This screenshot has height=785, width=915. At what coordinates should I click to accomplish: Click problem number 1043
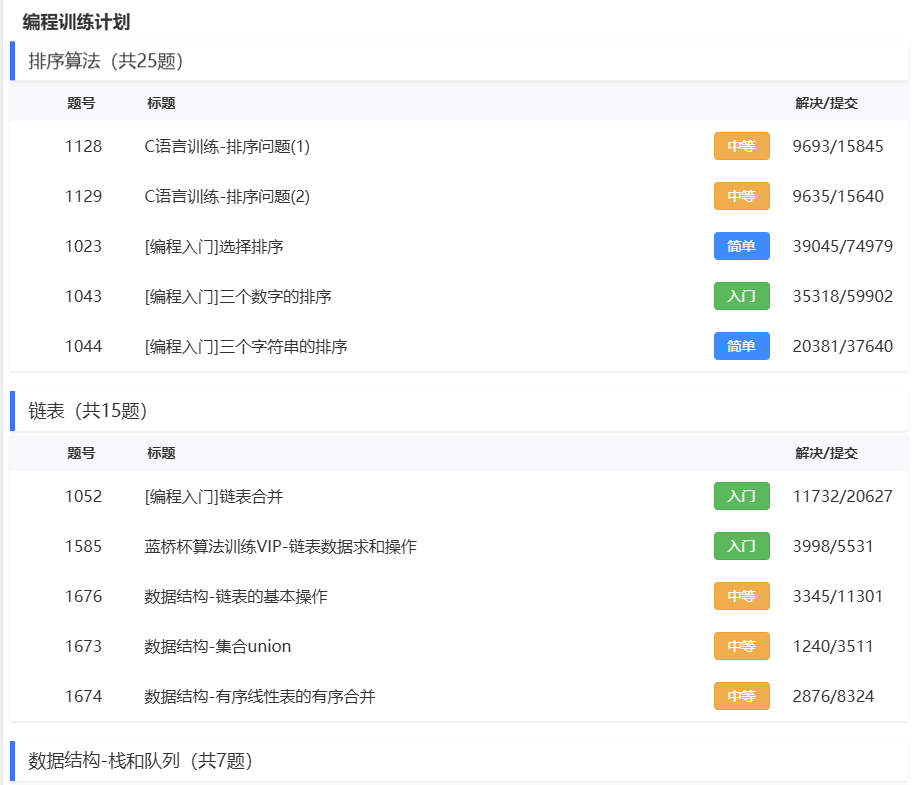coord(83,296)
